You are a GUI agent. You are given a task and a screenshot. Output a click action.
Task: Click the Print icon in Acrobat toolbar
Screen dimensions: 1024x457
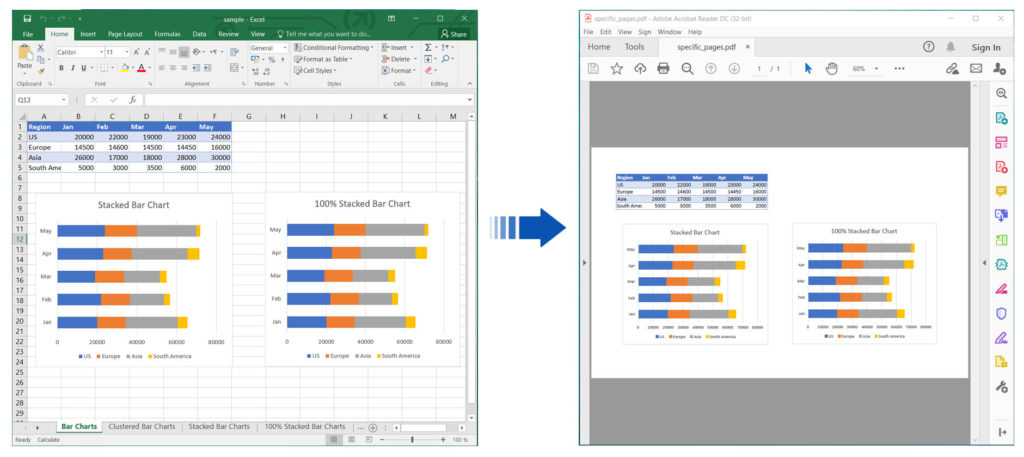(x=663, y=69)
